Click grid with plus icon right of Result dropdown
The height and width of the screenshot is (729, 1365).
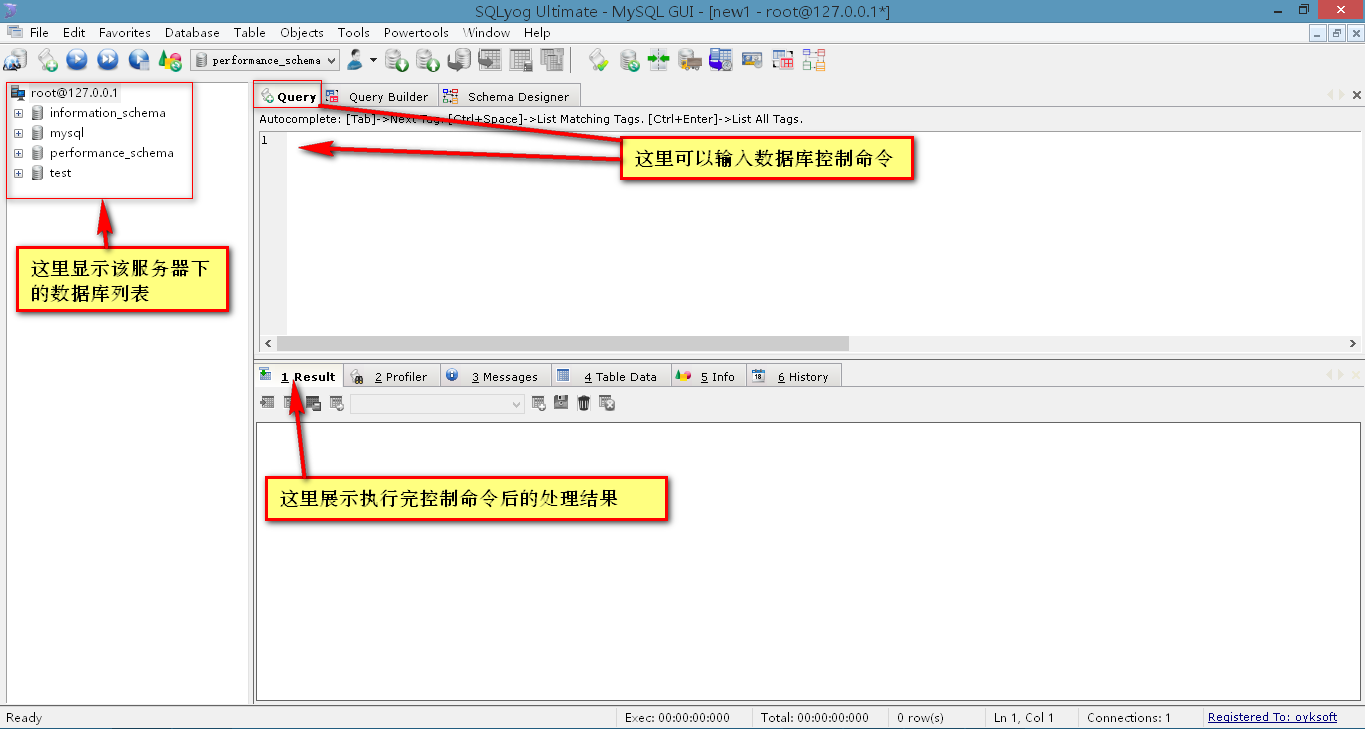tap(538, 403)
